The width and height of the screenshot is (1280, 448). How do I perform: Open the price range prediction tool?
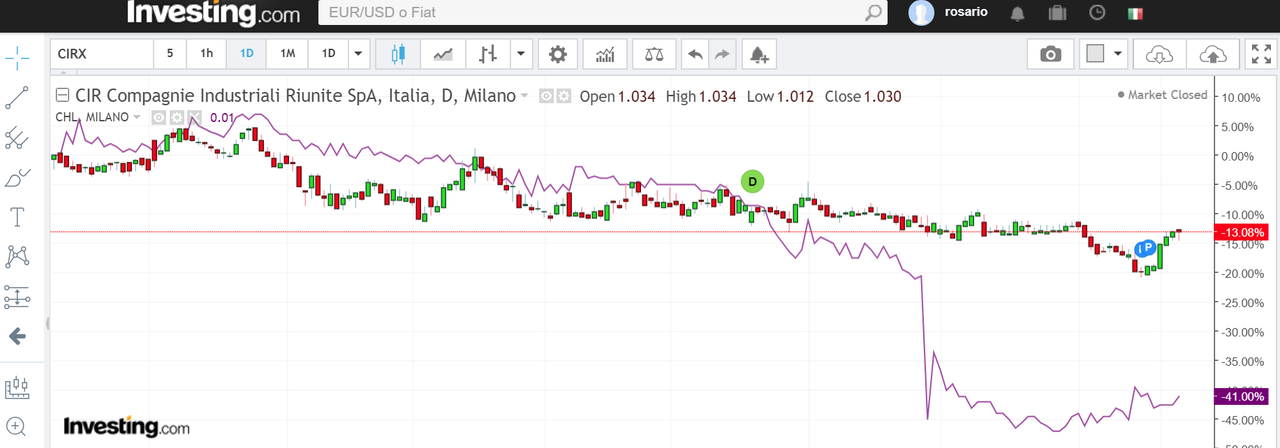pyautogui.click(x=17, y=296)
